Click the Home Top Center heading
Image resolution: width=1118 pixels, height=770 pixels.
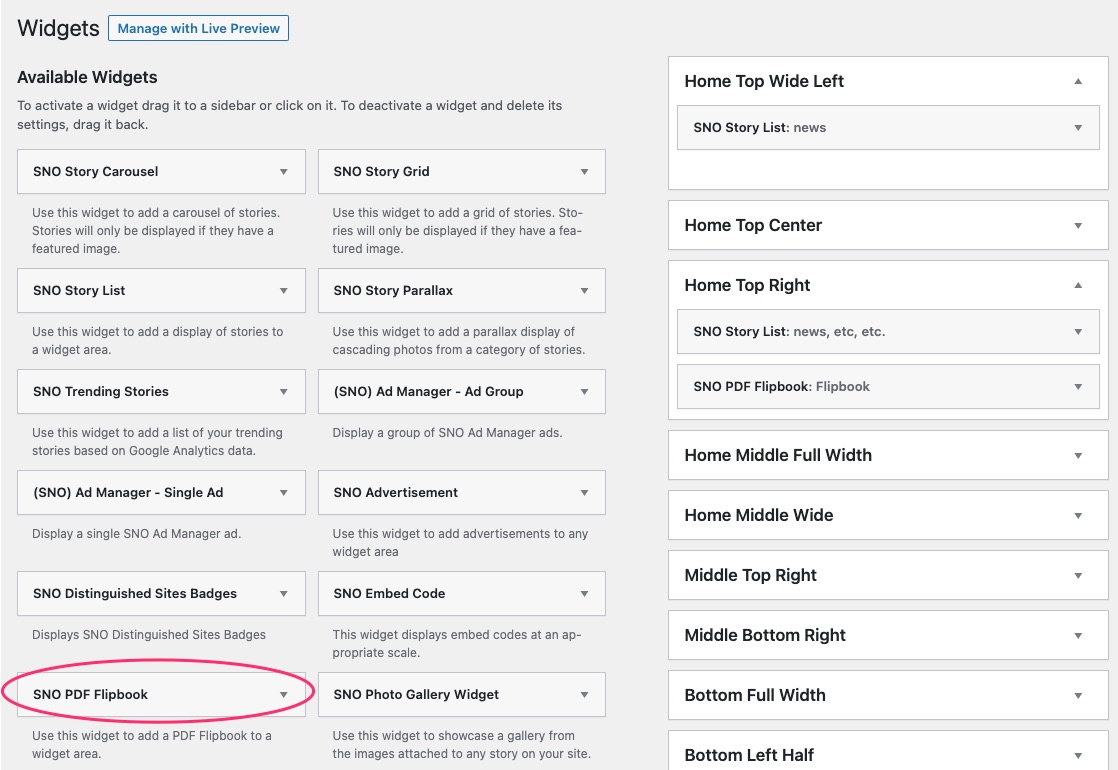(753, 225)
